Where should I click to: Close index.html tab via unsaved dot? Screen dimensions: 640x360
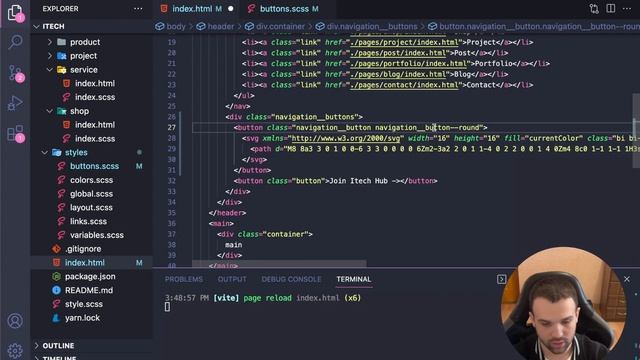tap(231, 9)
